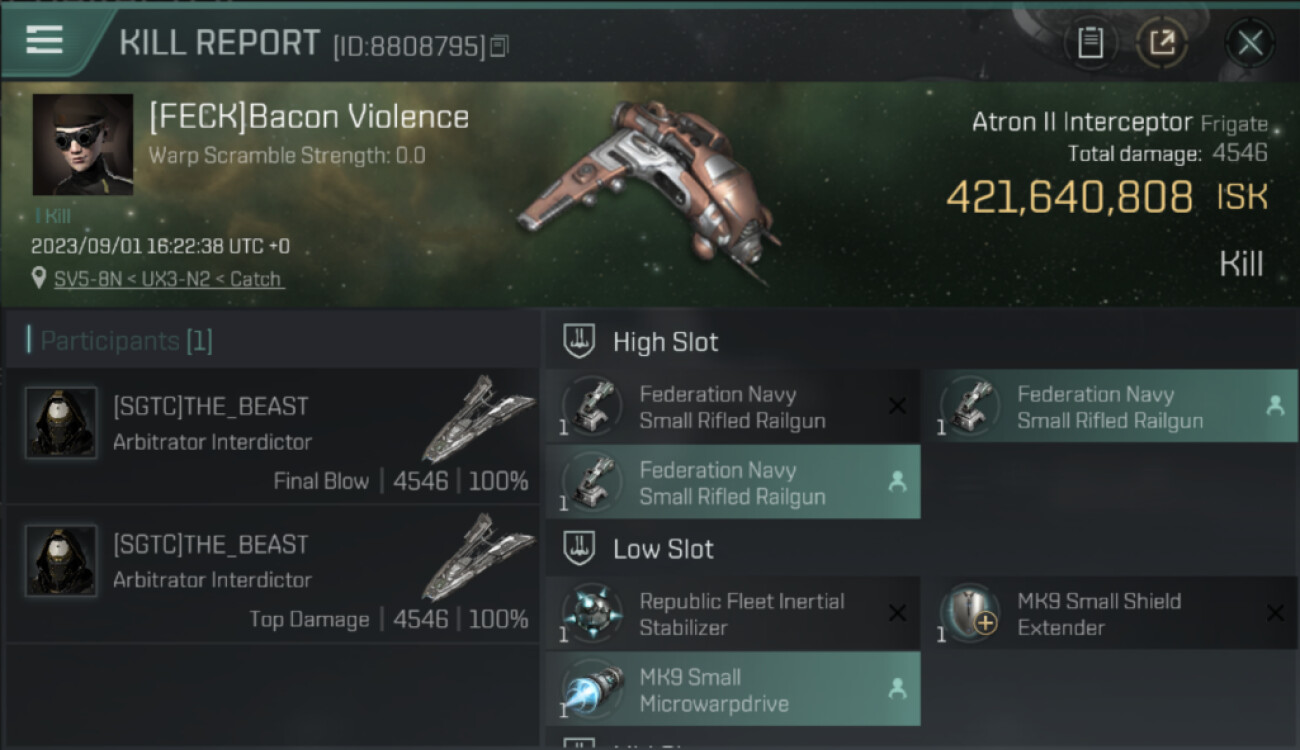Copy kill report ID icon
1300x750 pixels.
click(499, 45)
